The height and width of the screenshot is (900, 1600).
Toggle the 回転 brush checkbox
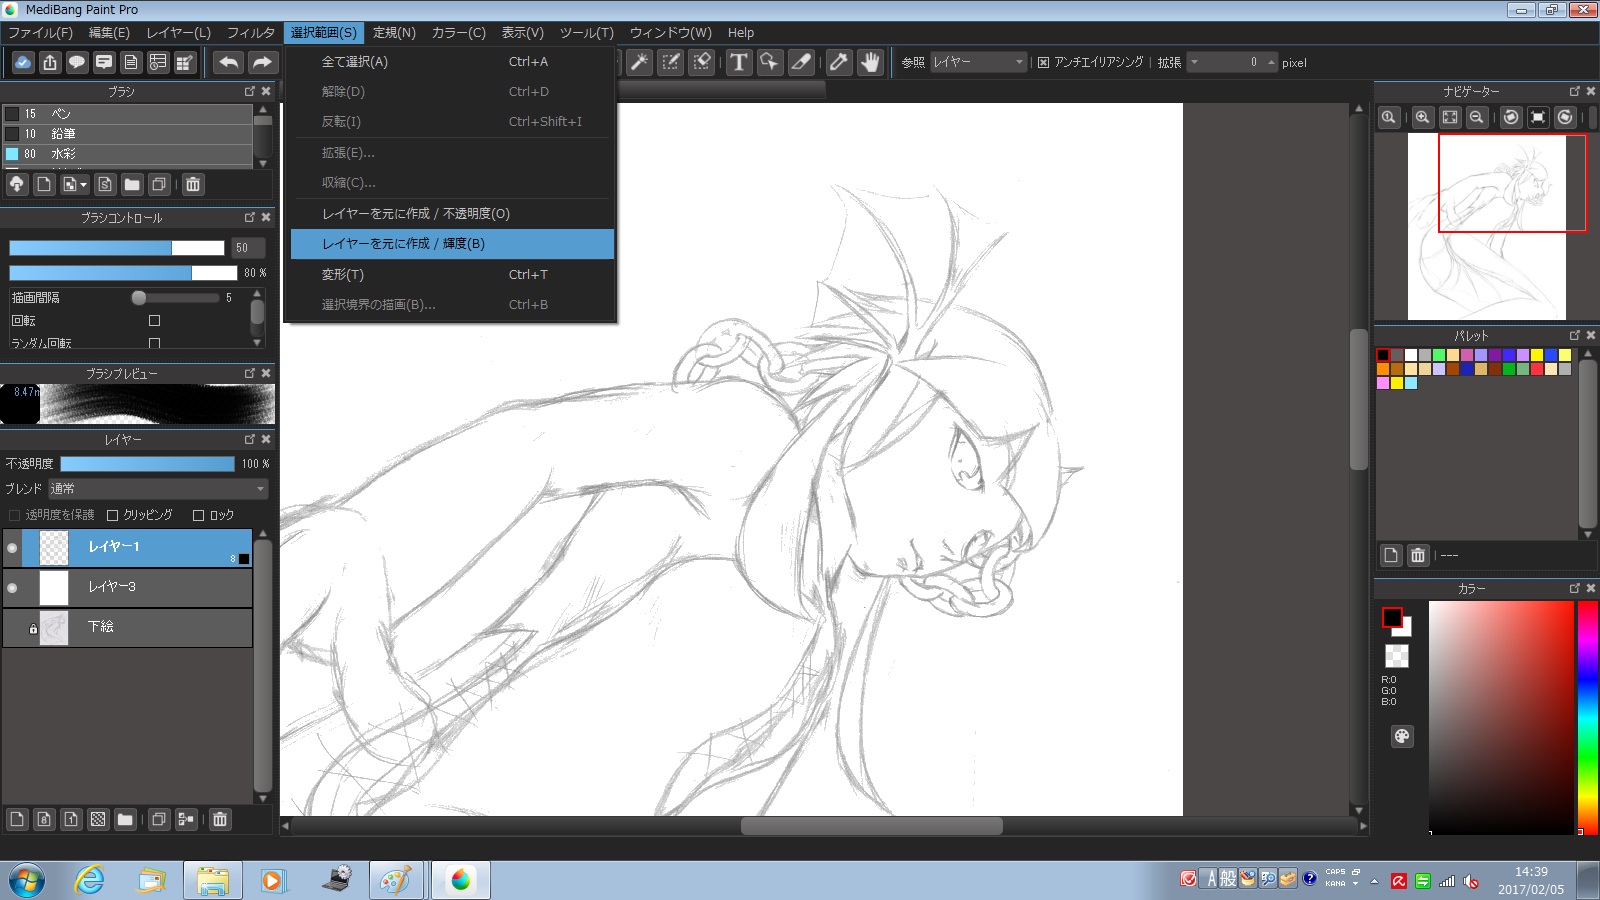pos(154,321)
